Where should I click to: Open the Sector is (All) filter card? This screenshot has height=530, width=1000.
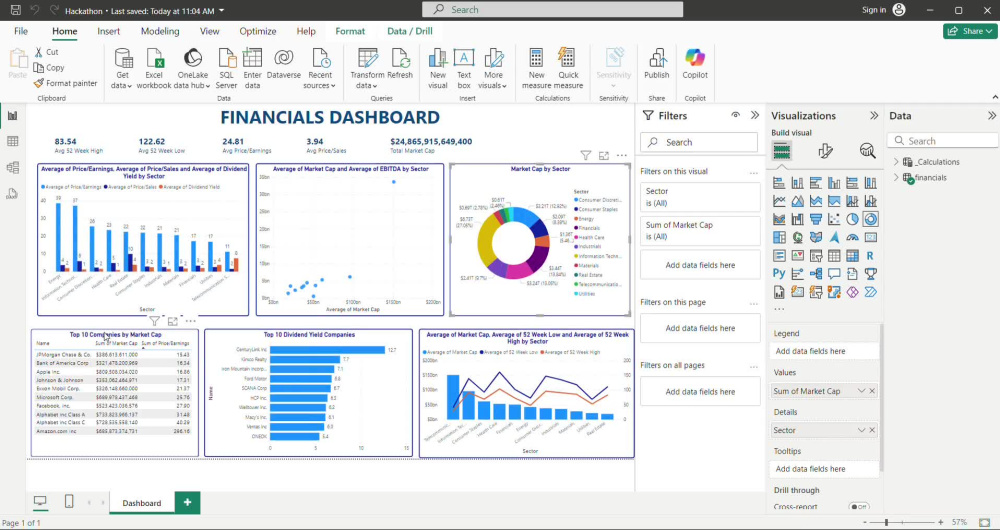pos(700,197)
